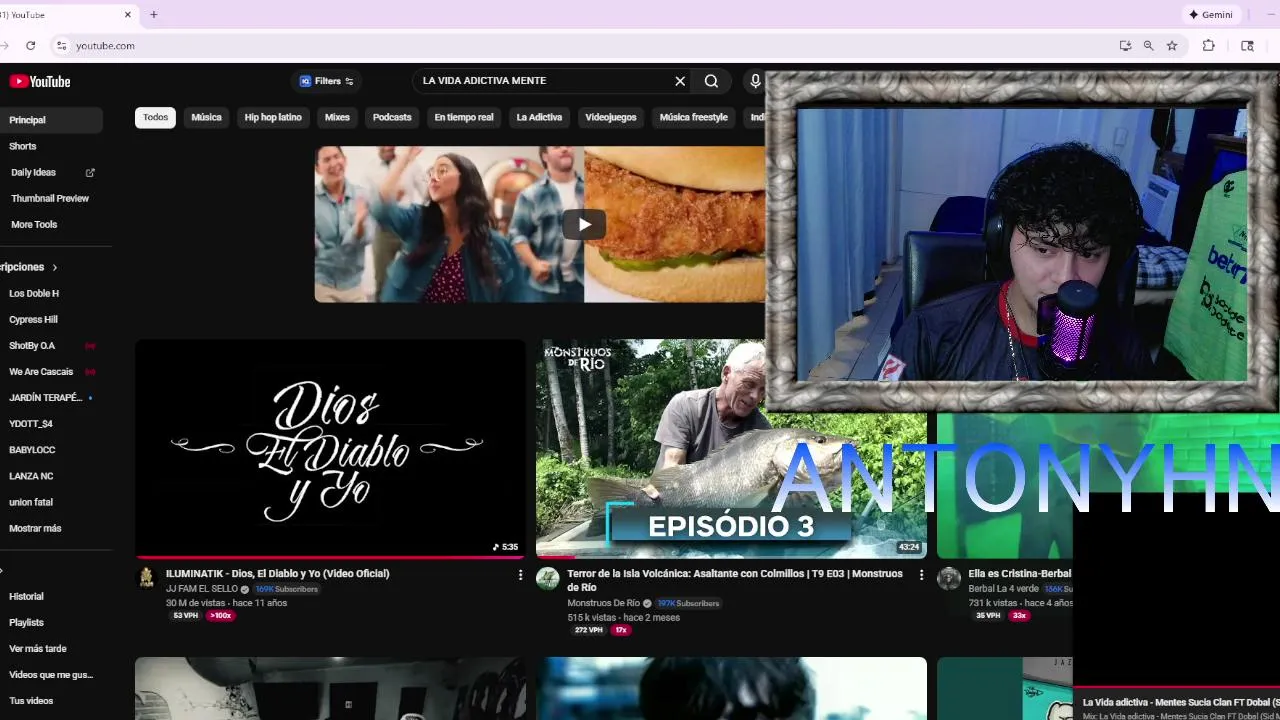This screenshot has width=1280, height=720.
Task: Open Berbal La 4 verde avatar
Action: 949,578
